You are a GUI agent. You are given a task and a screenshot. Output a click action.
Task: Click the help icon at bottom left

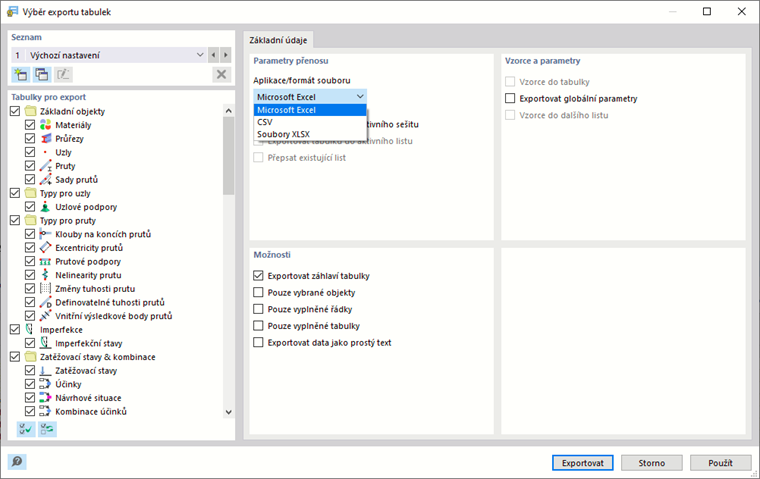tap(16, 462)
